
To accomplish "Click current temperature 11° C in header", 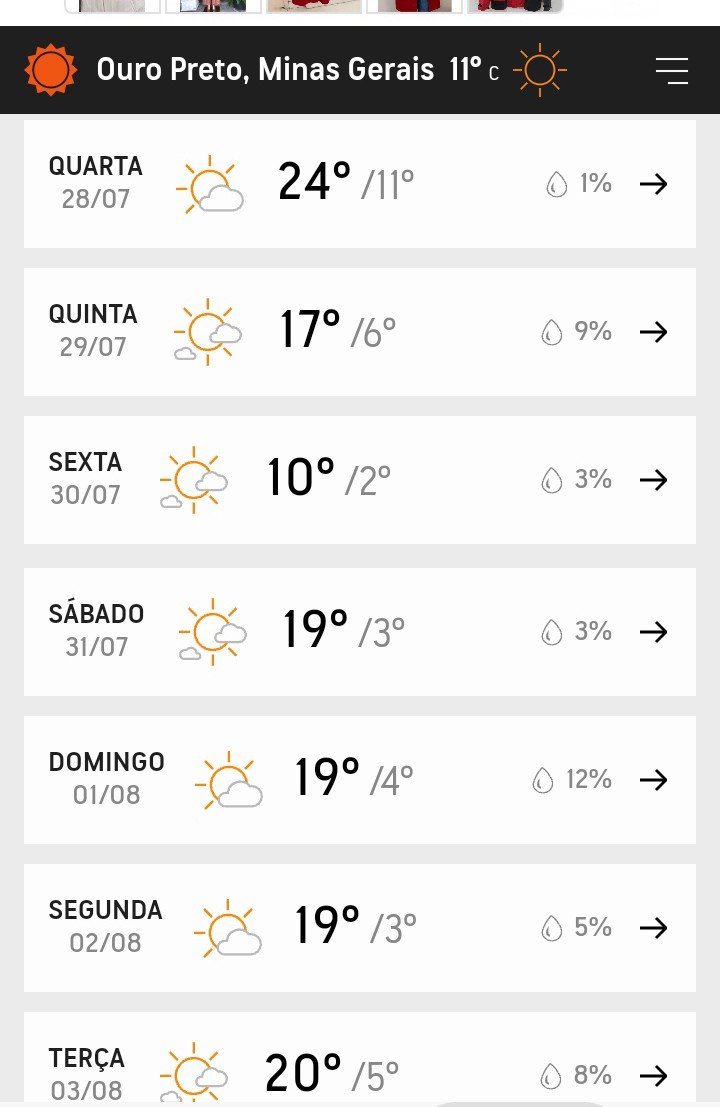I will [474, 70].
